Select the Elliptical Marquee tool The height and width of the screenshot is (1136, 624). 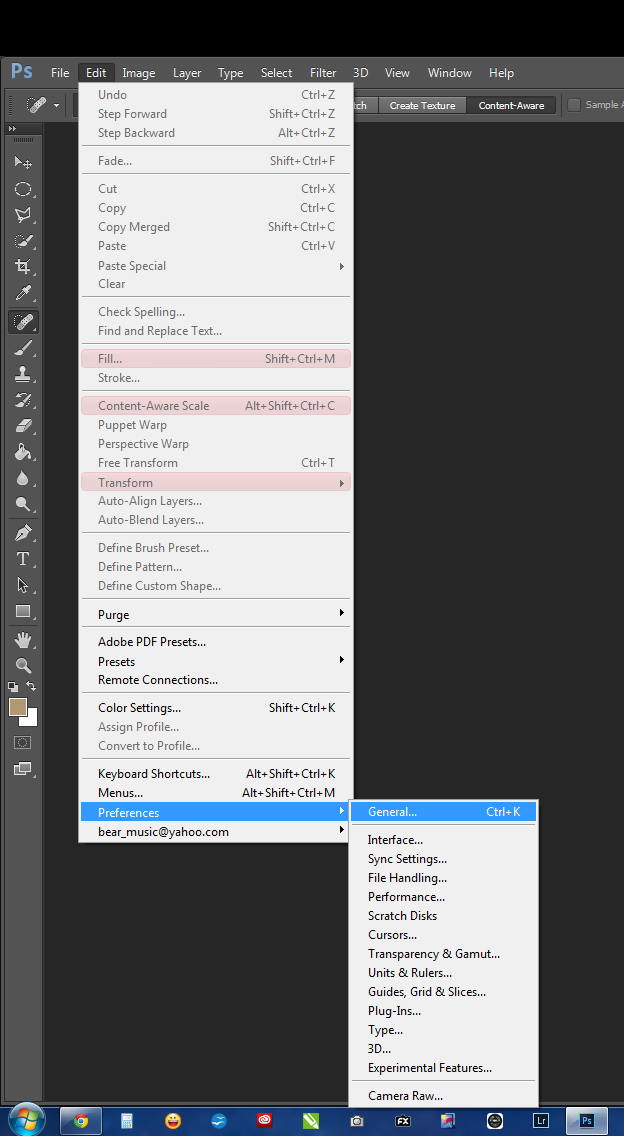23,190
